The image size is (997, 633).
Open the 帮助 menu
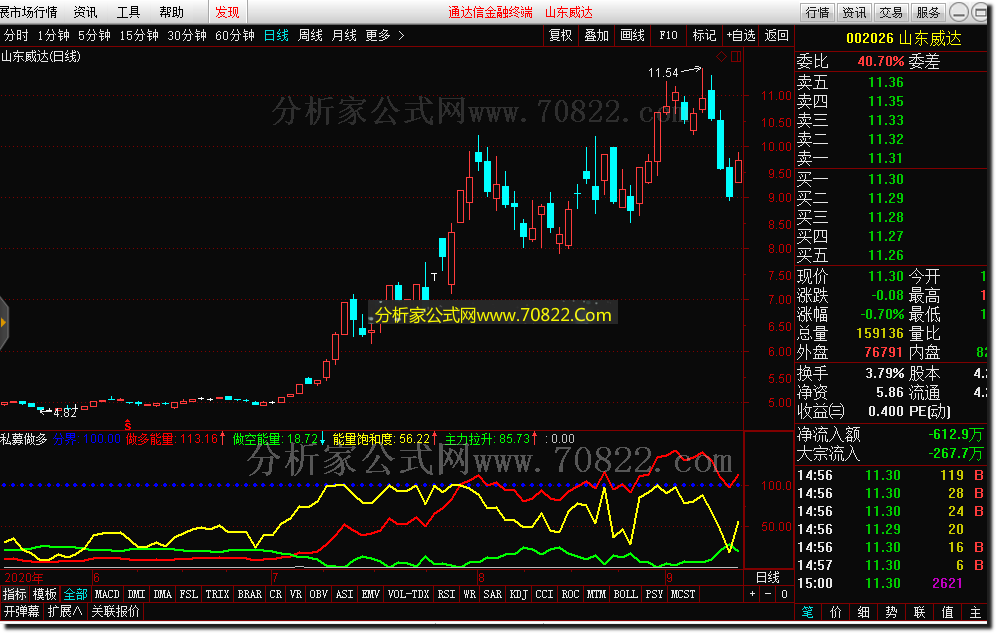[x=171, y=12]
